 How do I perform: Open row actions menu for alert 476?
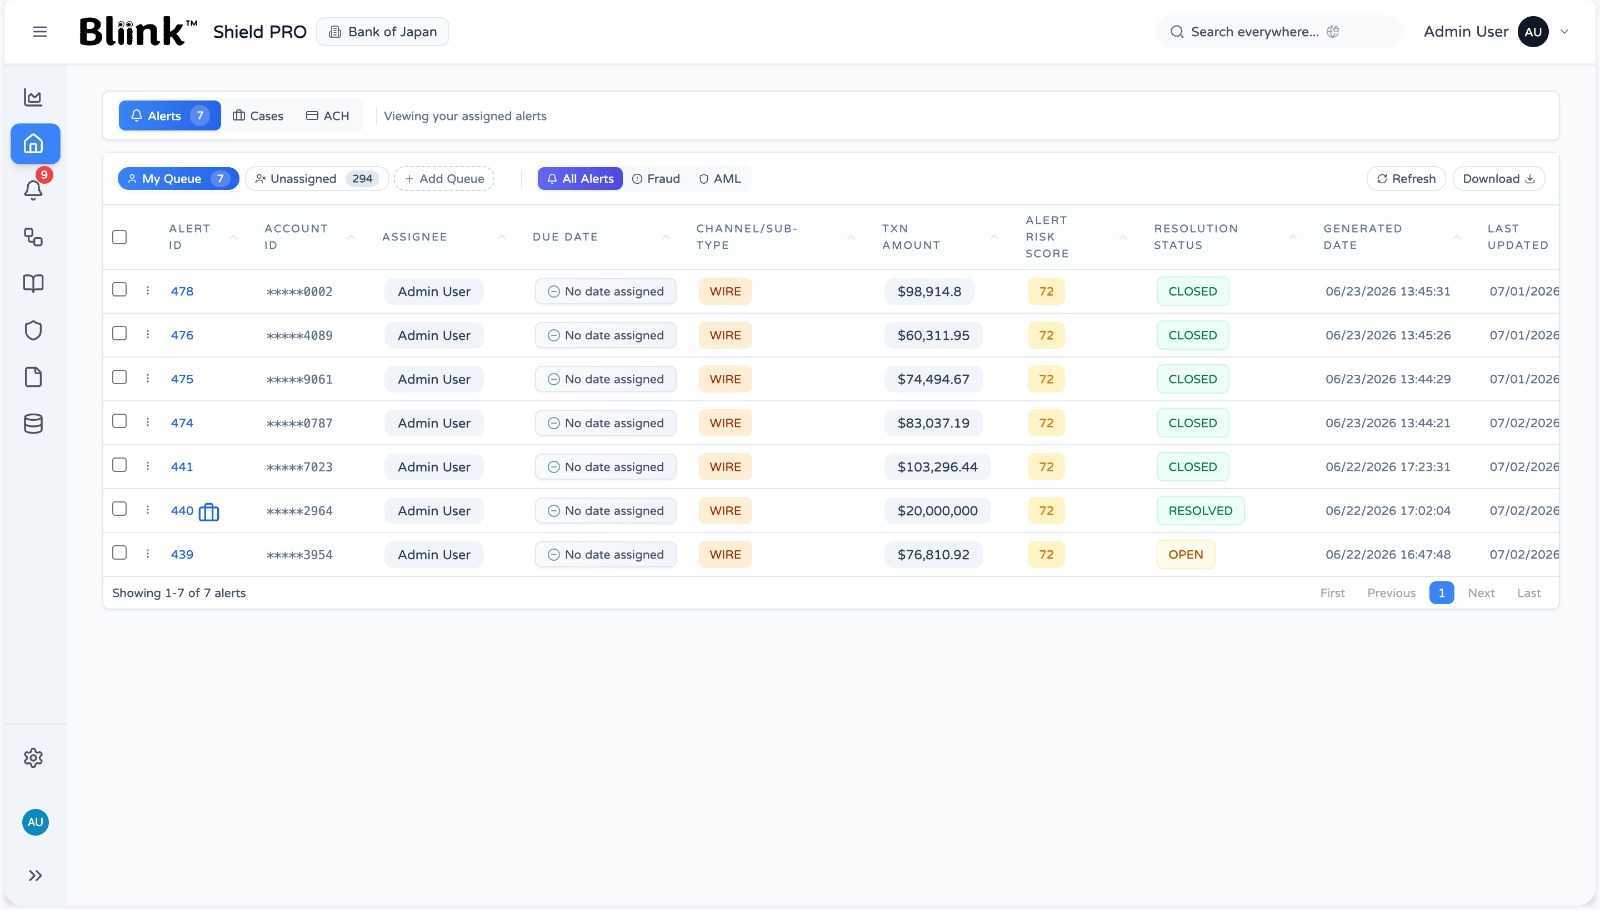tap(148, 335)
